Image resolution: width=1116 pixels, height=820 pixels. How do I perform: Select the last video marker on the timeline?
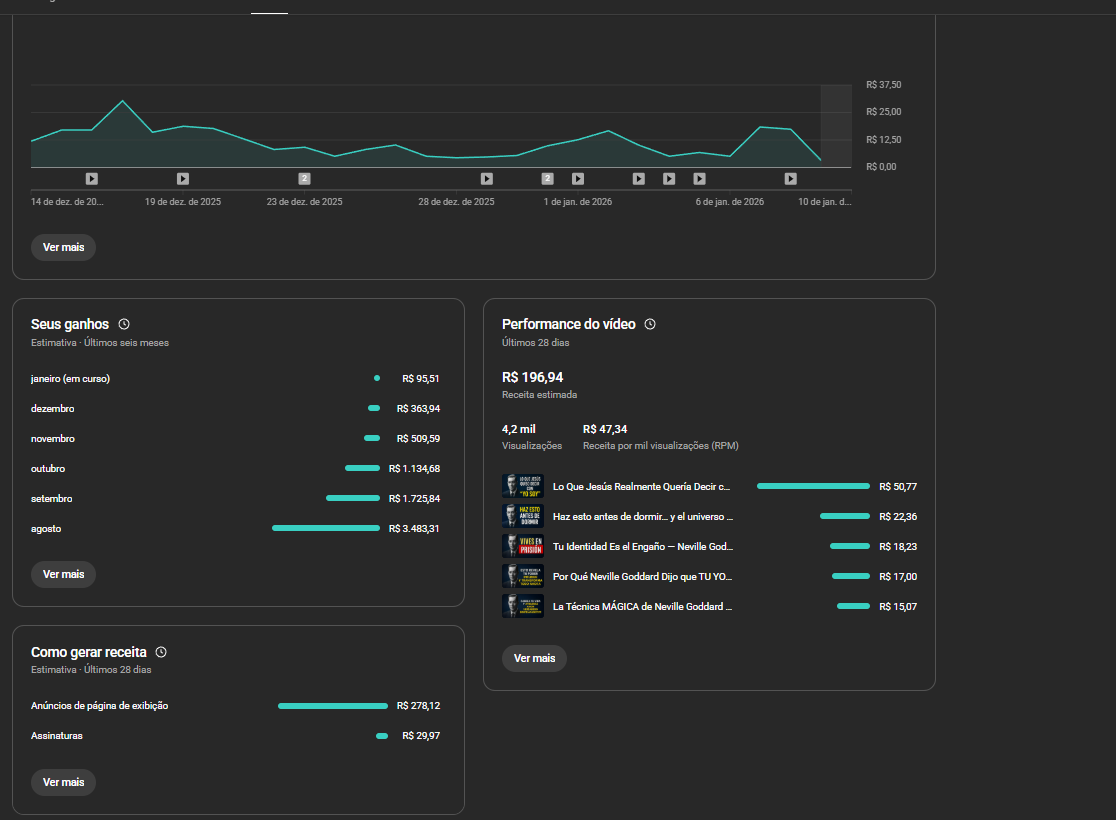tap(791, 179)
